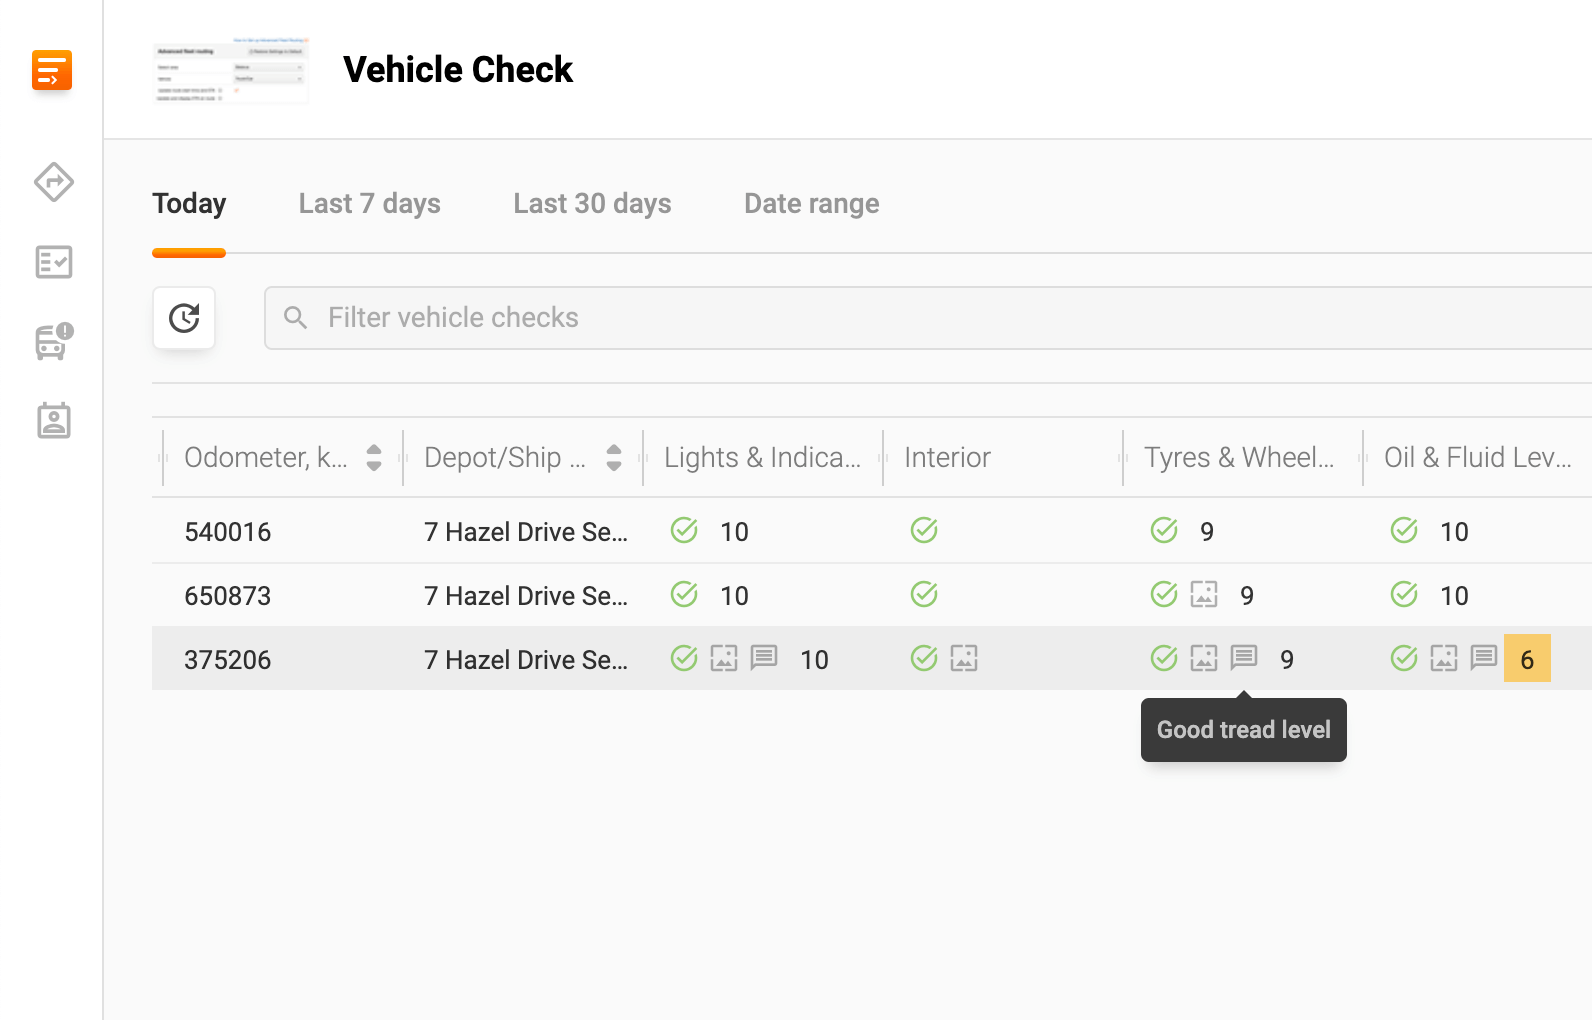
Task: Click the Oil check mark in row 540016
Action: point(1404,530)
